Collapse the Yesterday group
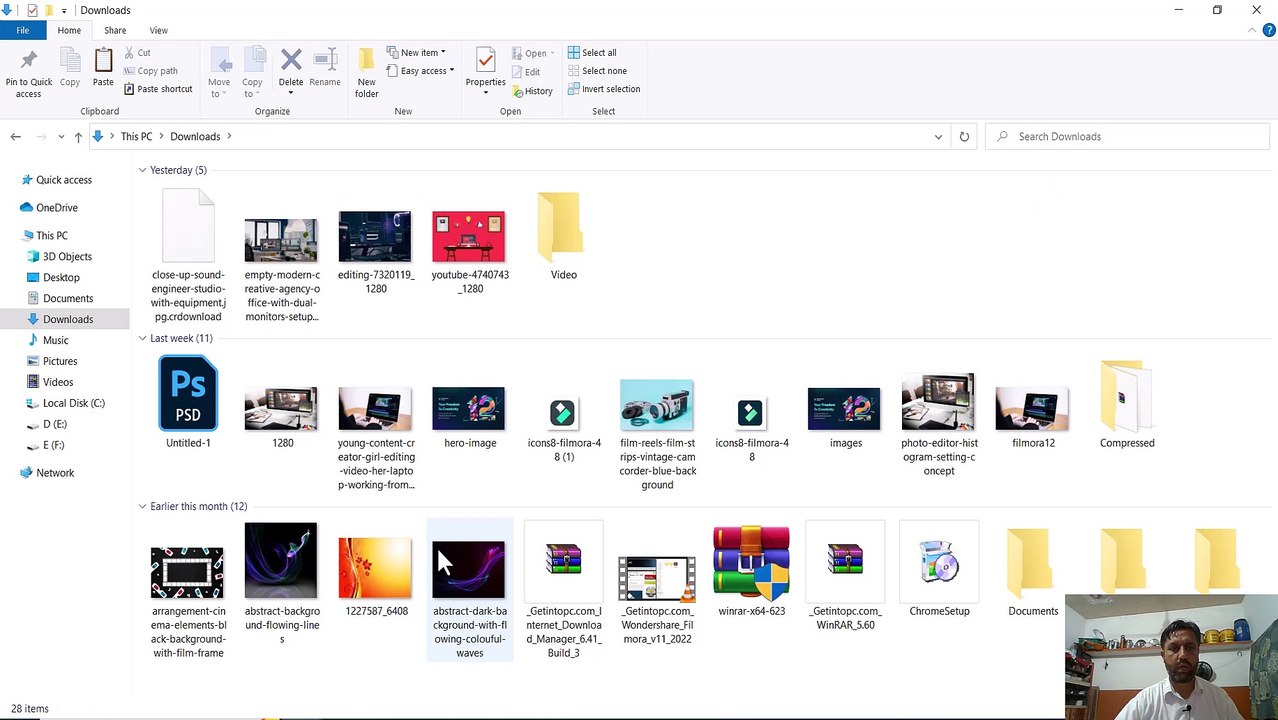Image resolution: width=1278 pixels, height=720 pixels. 142,170
